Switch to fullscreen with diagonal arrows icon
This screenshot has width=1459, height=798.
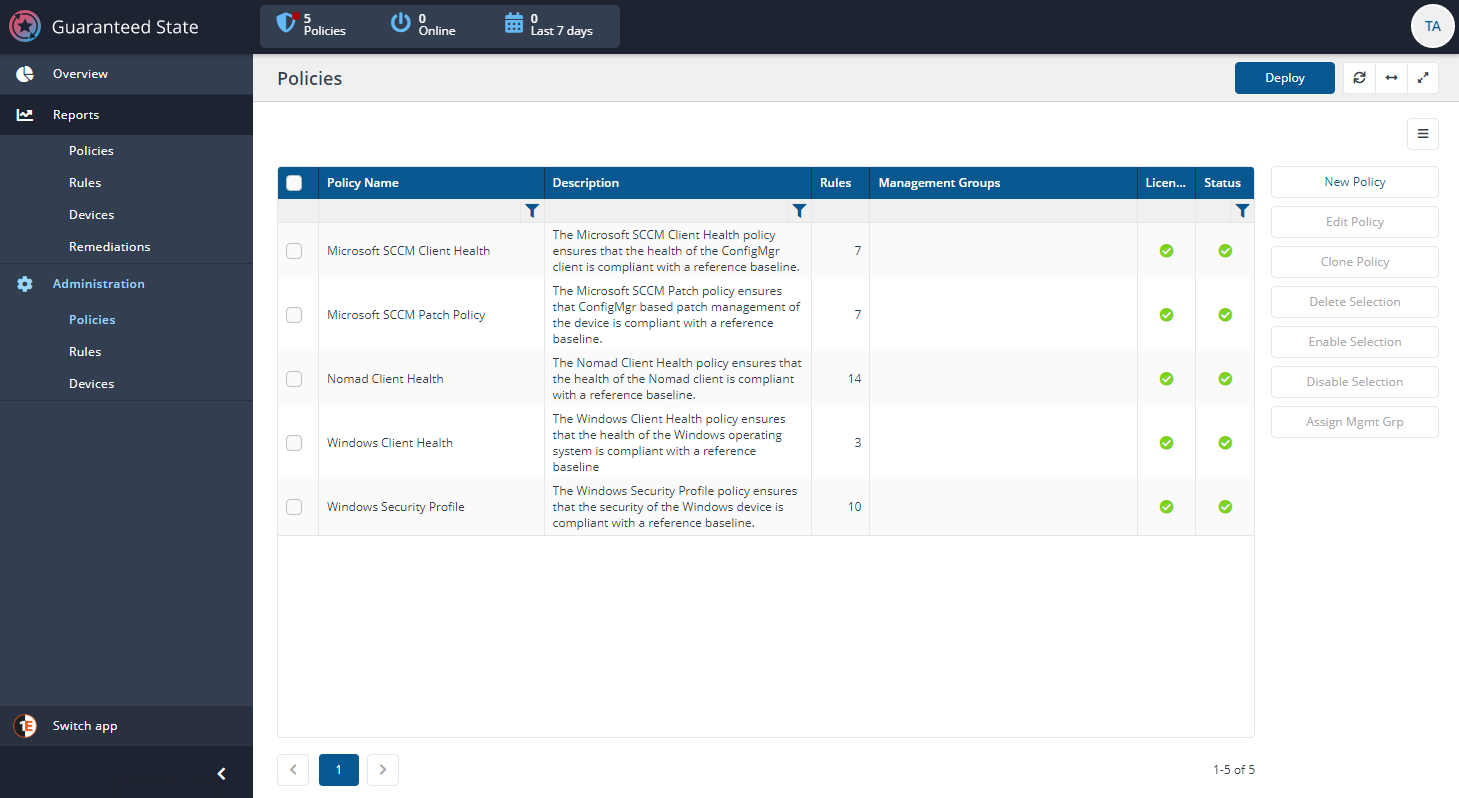click(1423, 78)
